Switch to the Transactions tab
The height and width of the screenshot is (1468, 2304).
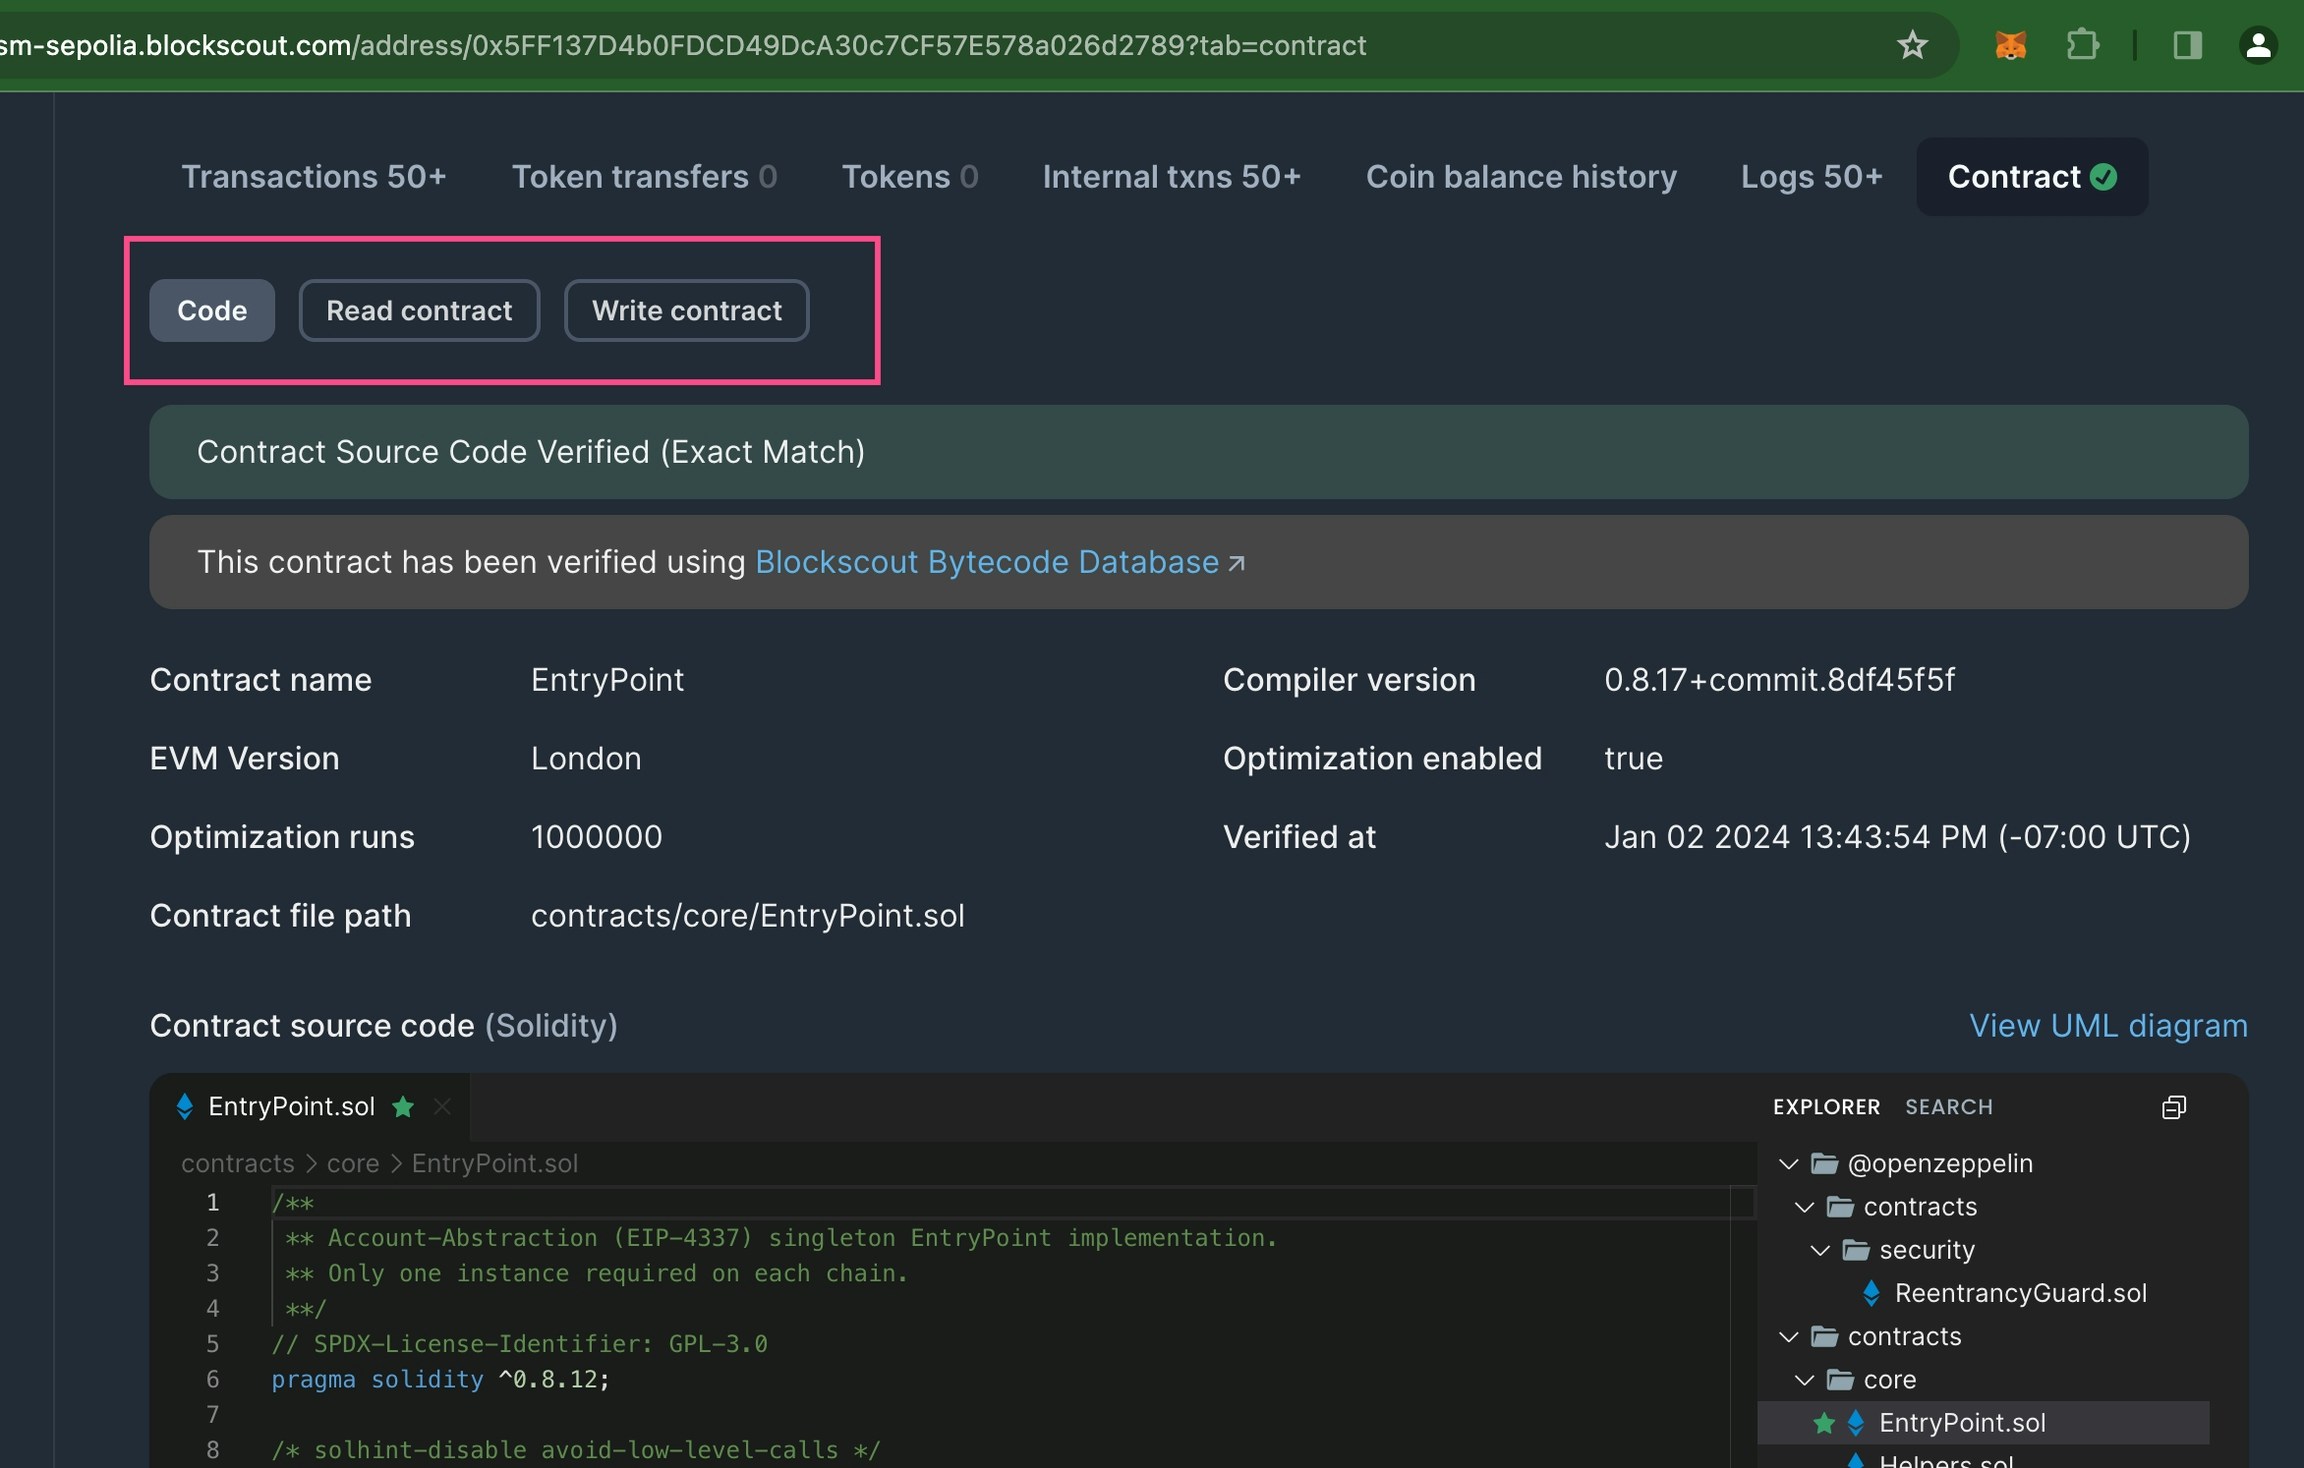(313, 177)
